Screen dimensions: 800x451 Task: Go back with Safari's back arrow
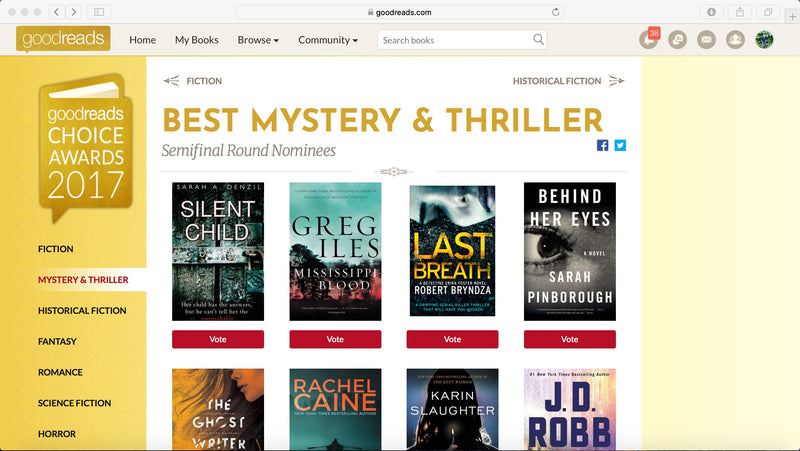pyautogui.click(x=57, y=12)
